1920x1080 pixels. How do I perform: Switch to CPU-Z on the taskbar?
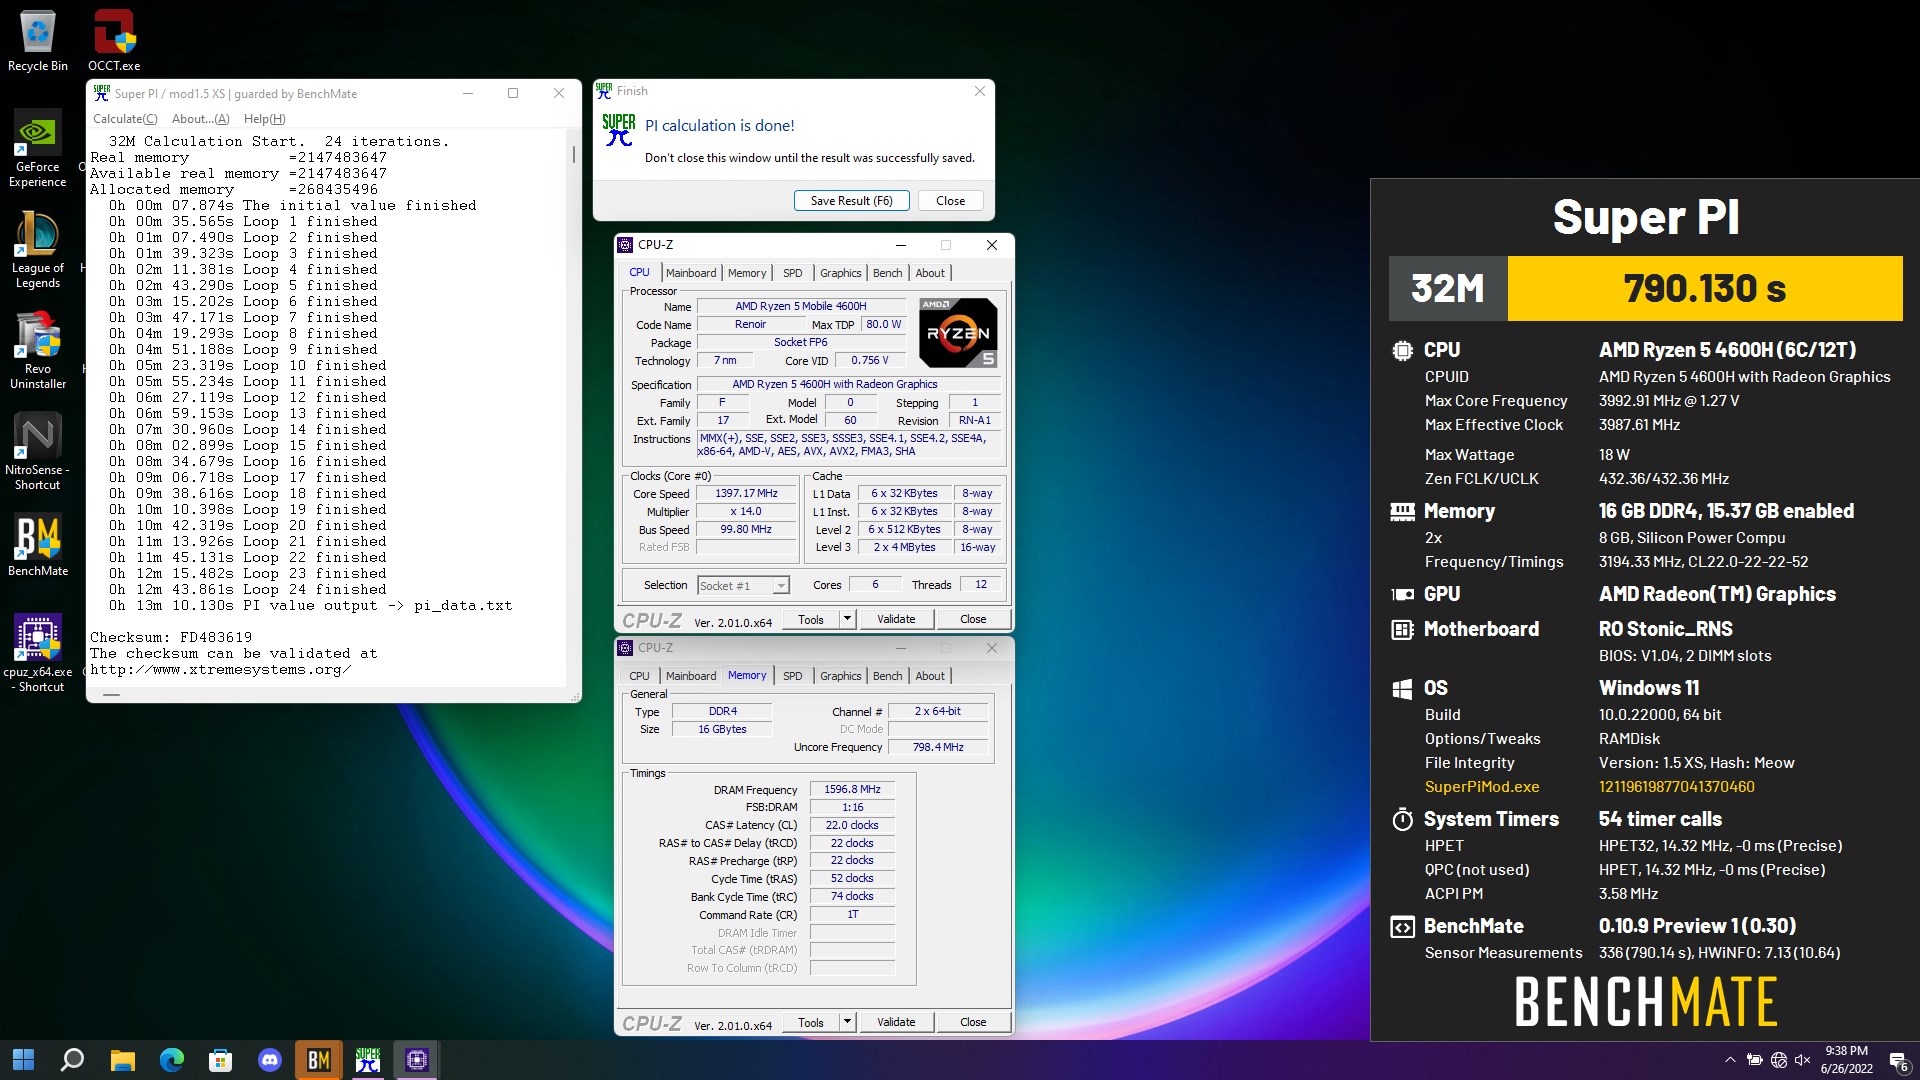coord(417,1059)
